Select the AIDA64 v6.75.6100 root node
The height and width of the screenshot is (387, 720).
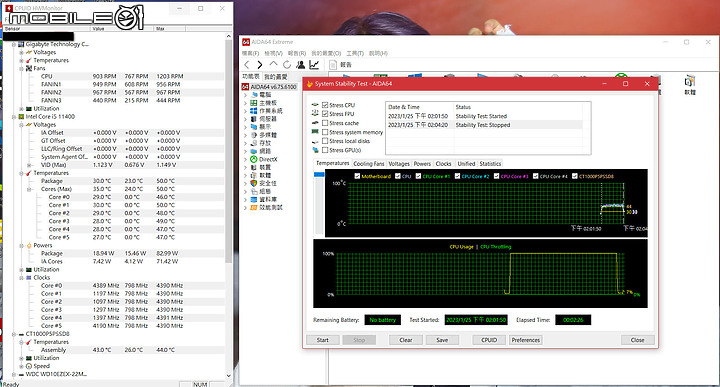pyautogui.click(x=270, y=87)
